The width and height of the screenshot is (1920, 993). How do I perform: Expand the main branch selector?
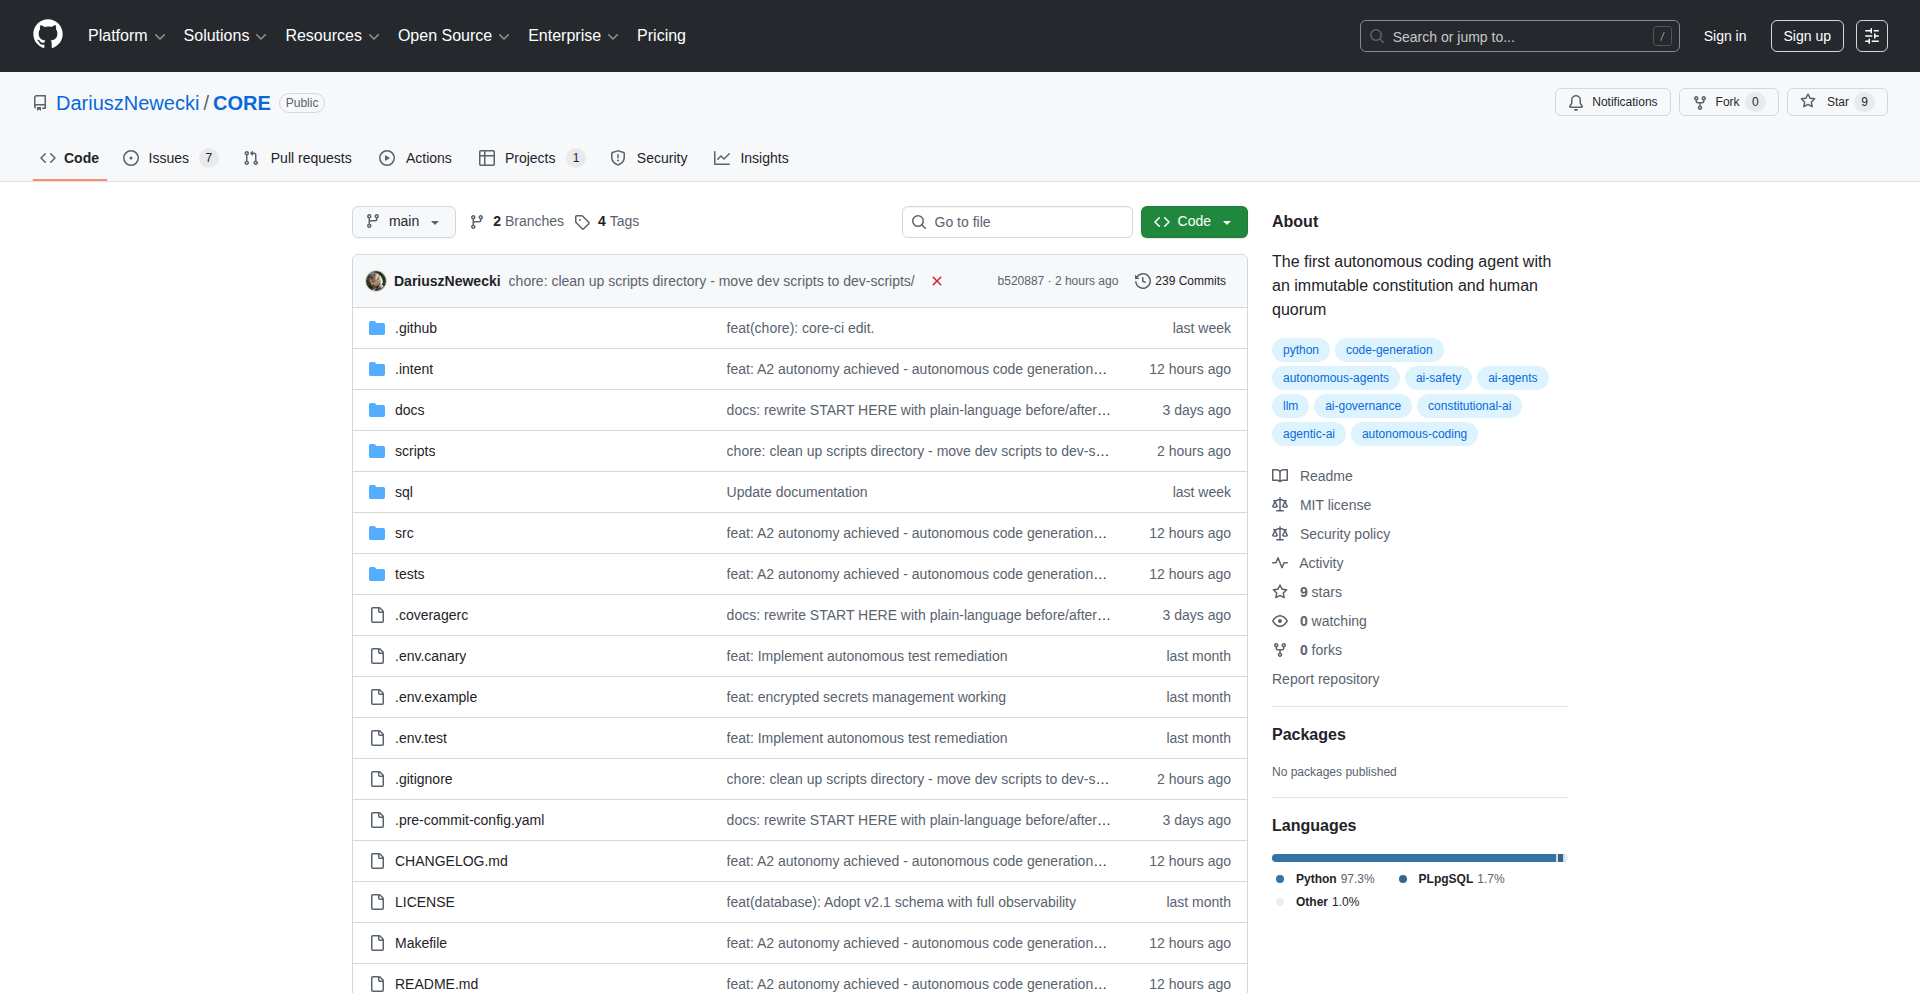(403, 222)
